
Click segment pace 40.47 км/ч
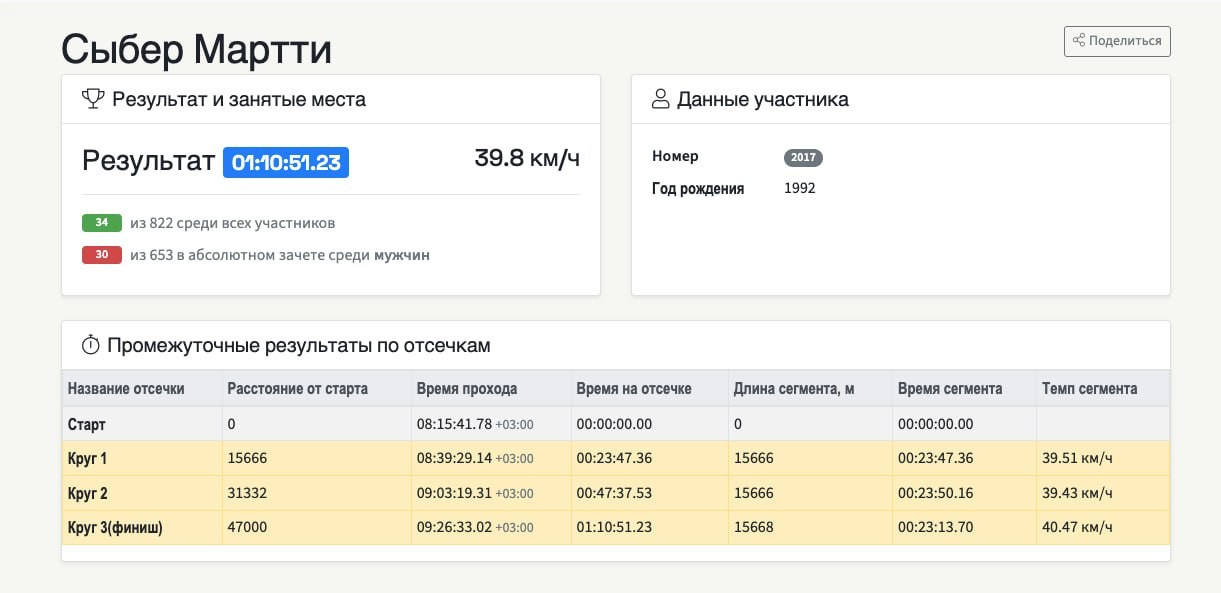1077,528
